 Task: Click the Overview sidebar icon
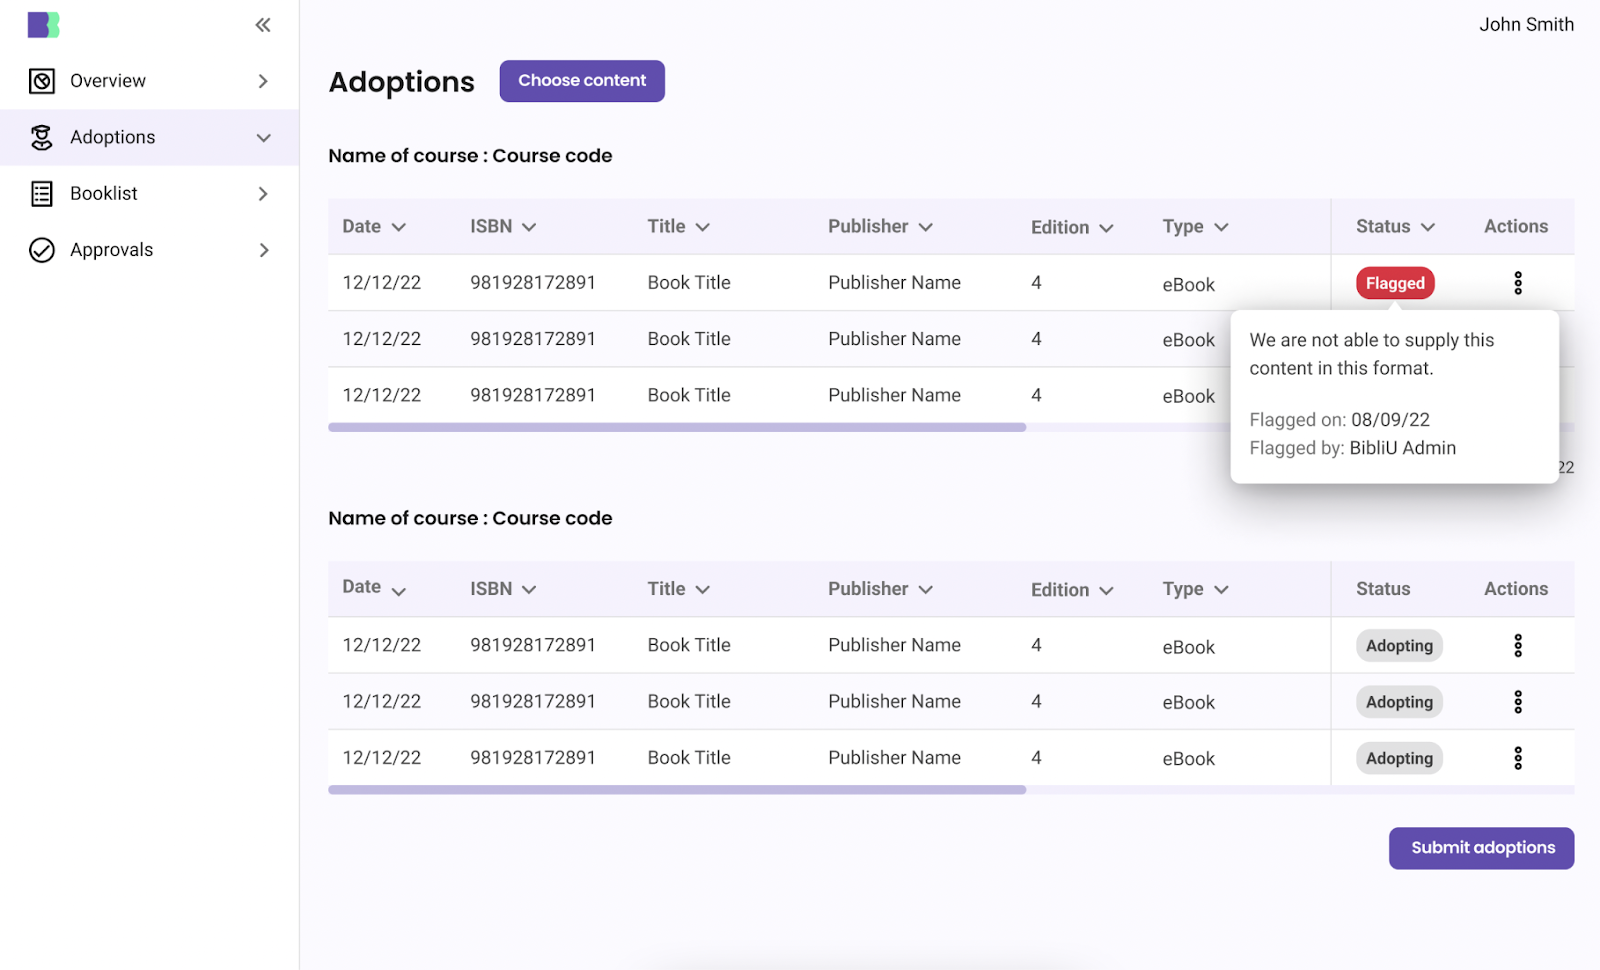[x=42, y=81]
